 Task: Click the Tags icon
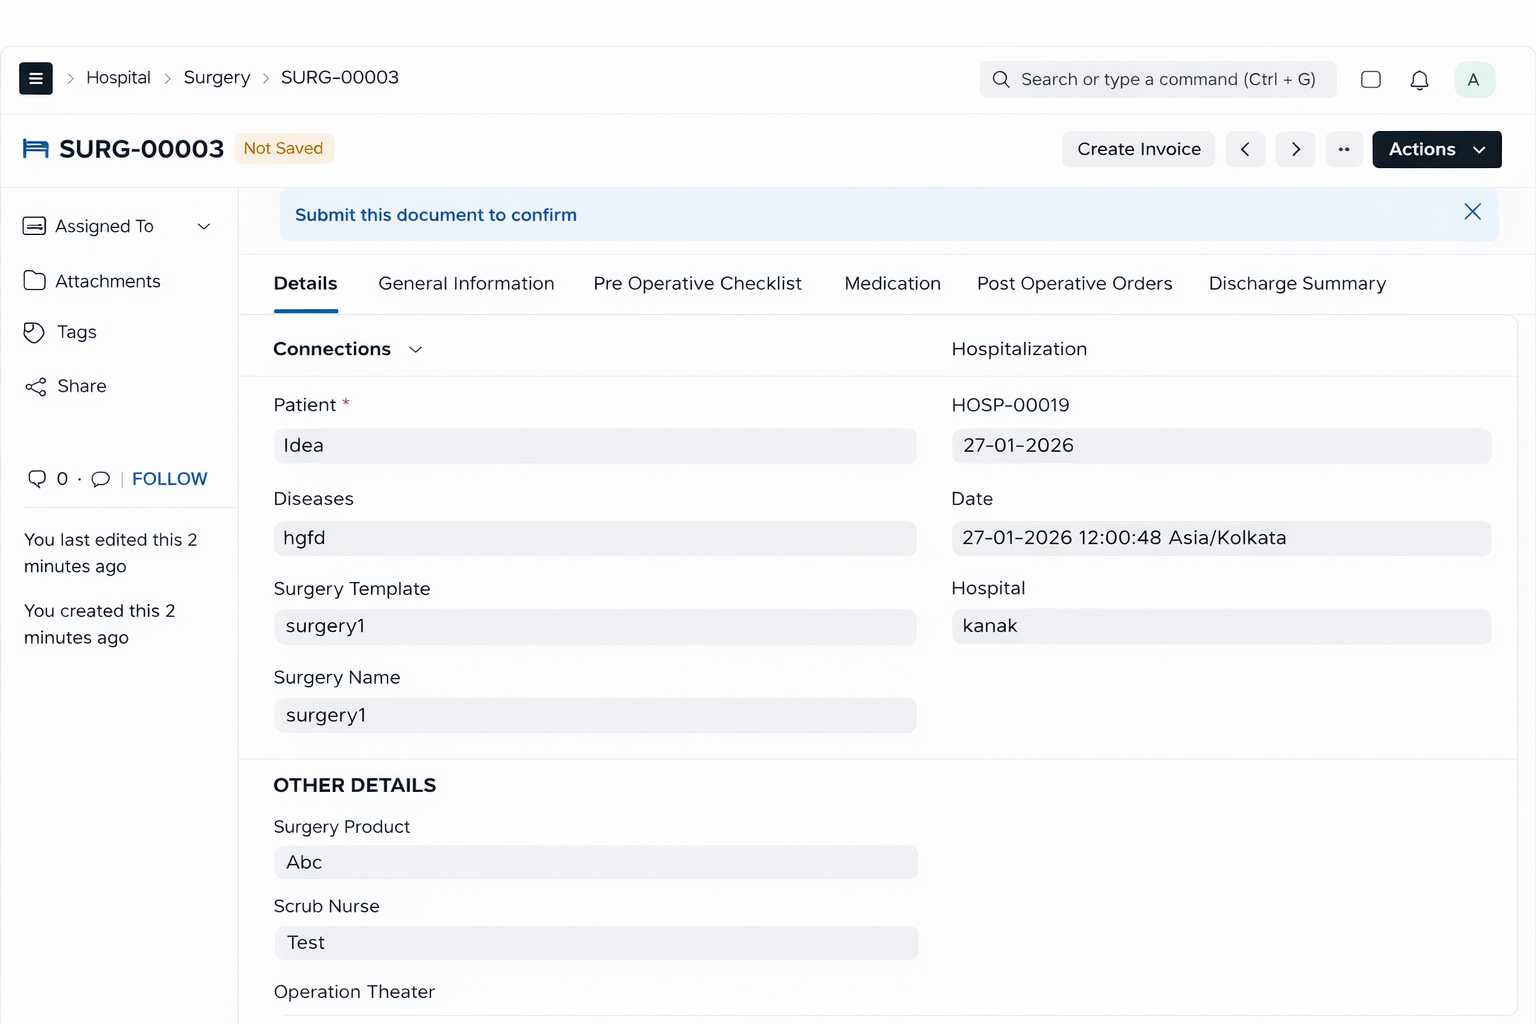pos(34,332)
